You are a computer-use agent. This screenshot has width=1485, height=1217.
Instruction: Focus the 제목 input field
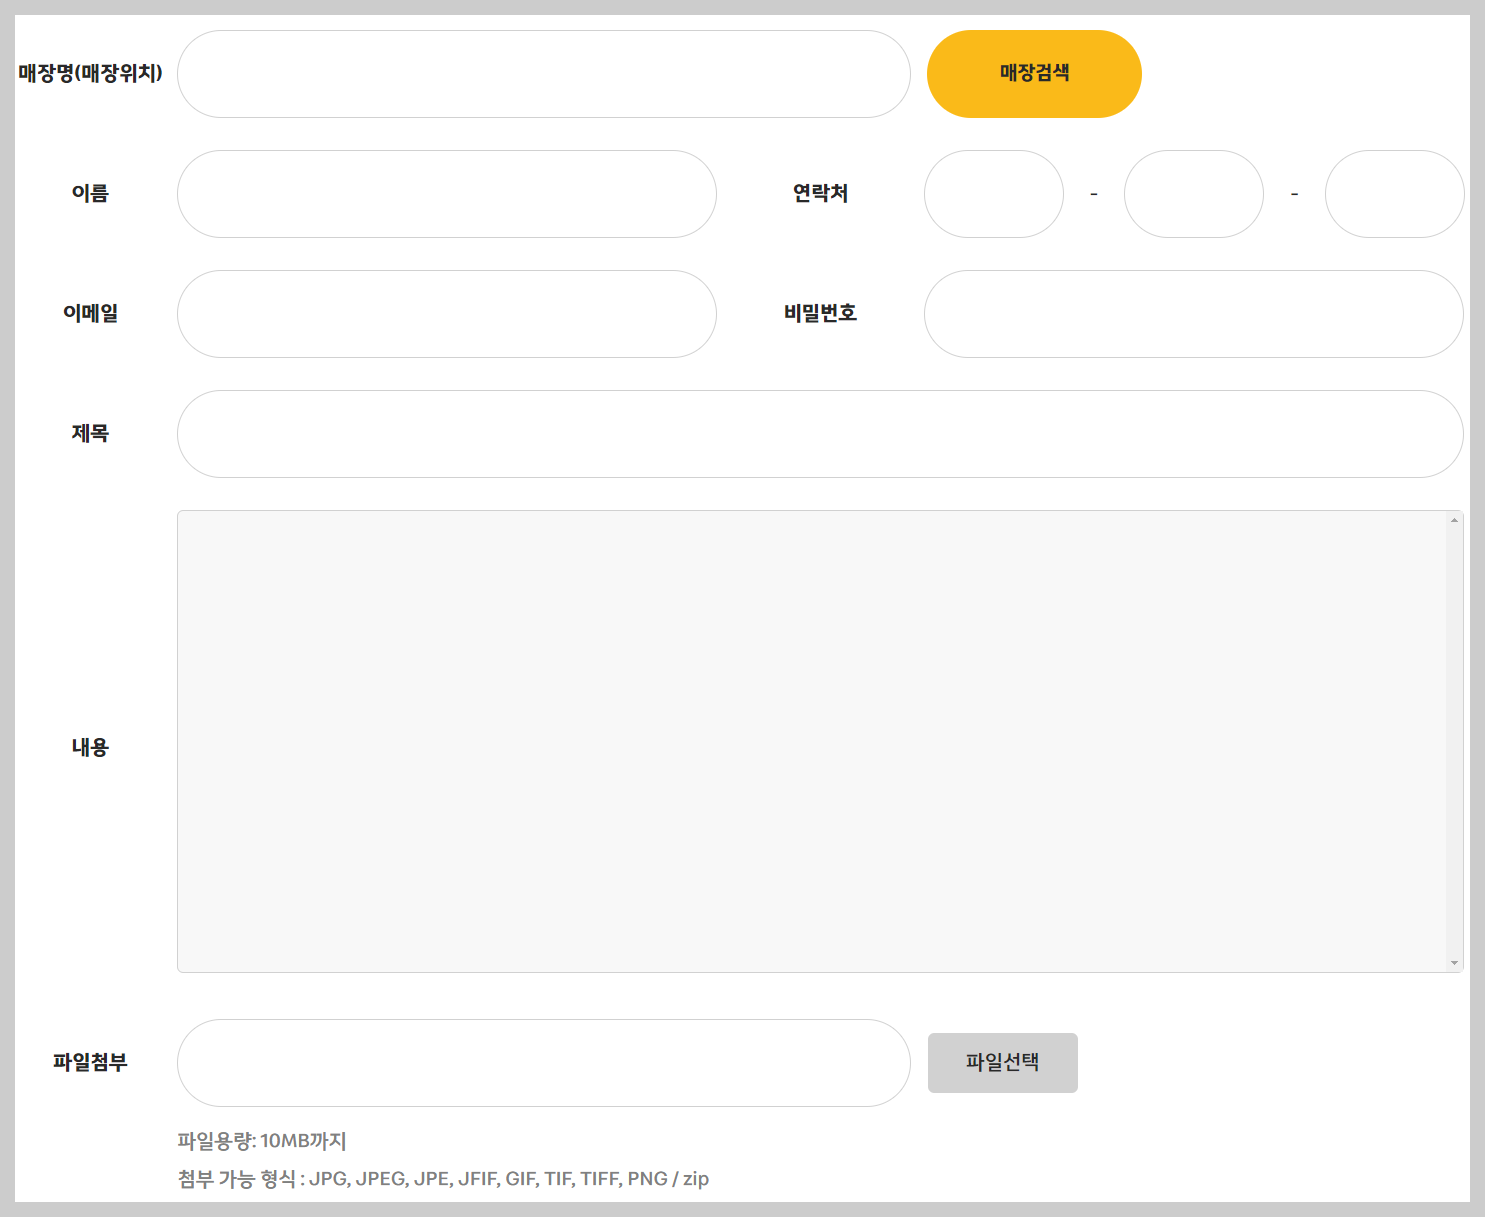(x=820, y=434)
